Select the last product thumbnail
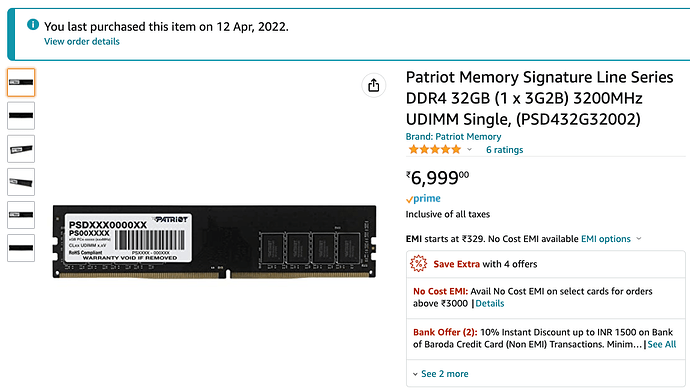690x391 pixels. (21, 248)
